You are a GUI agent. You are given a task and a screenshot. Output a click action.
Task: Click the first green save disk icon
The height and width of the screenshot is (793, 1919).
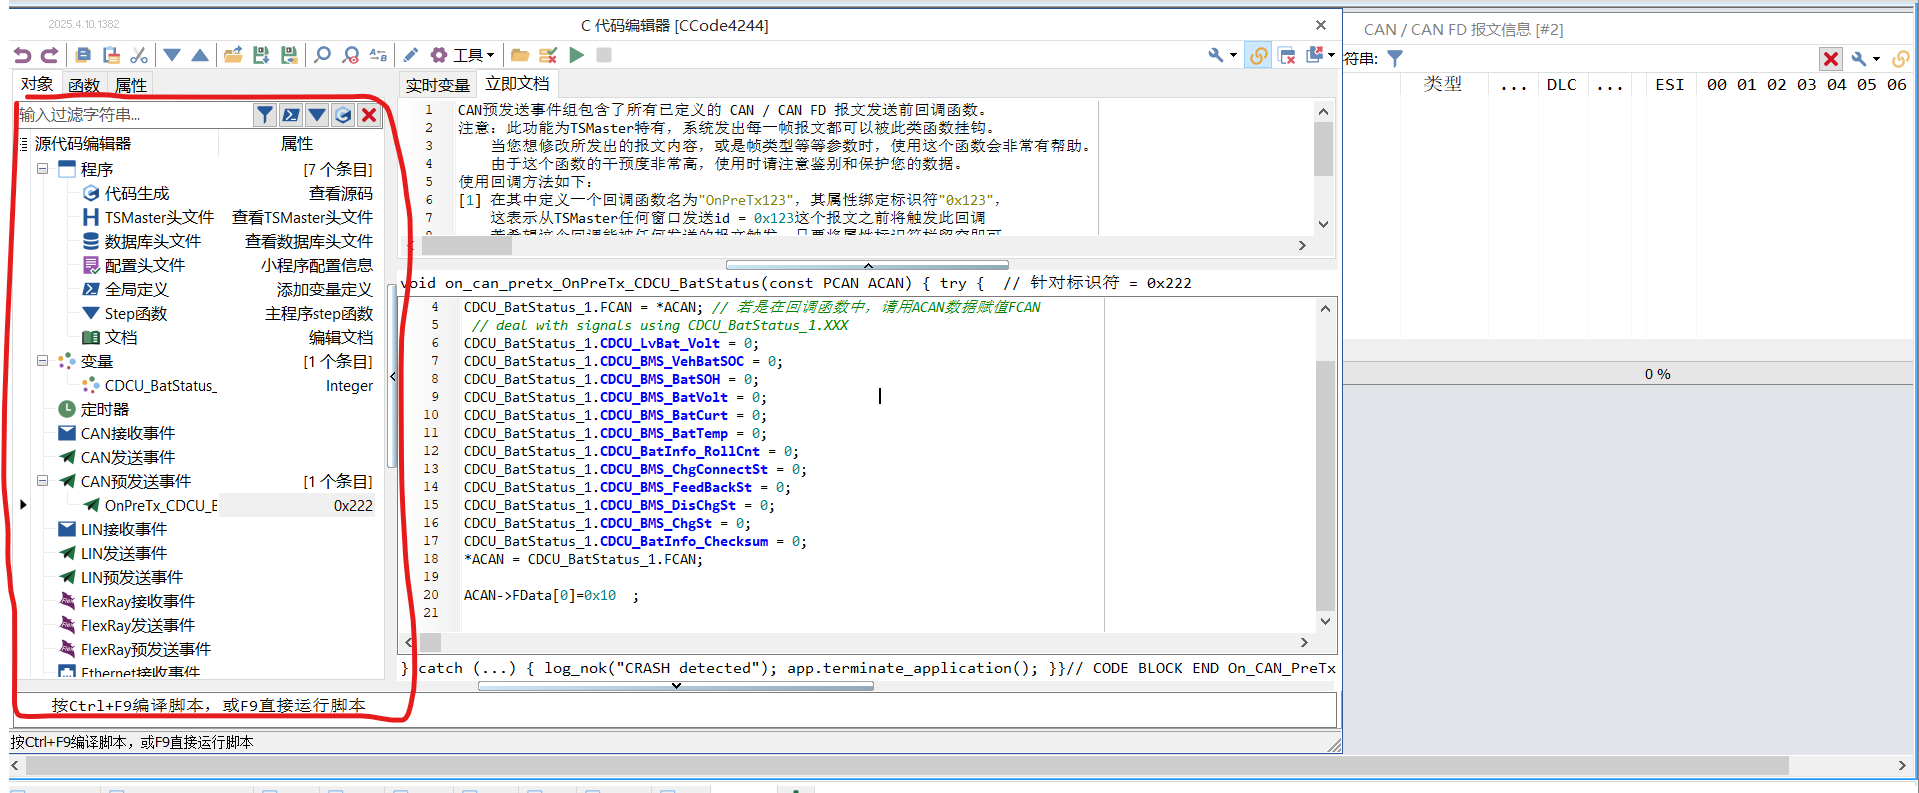click(x=261, y=55)
